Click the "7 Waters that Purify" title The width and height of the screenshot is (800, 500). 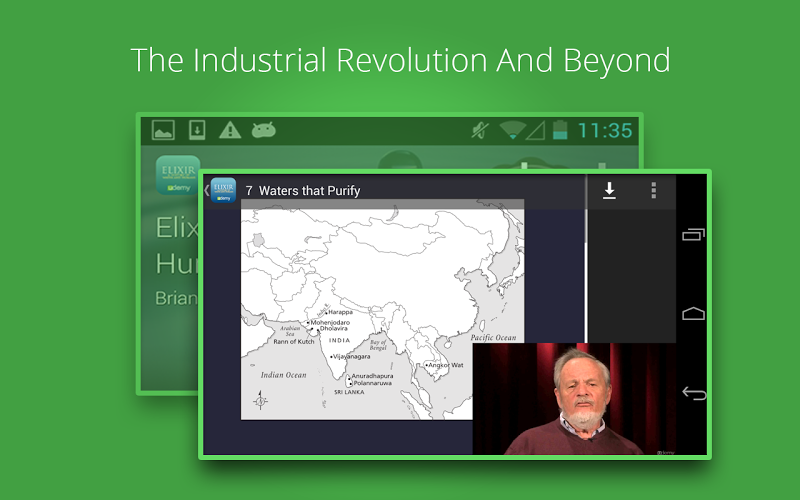tap(303, 190)
